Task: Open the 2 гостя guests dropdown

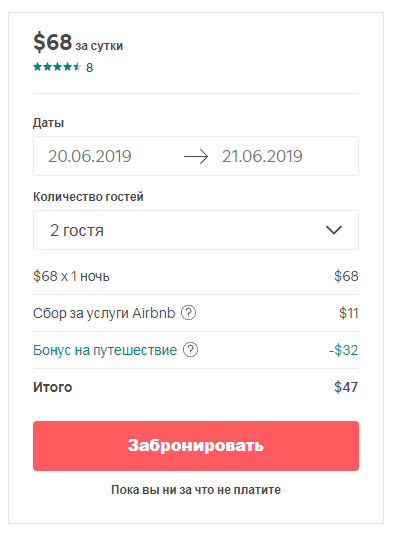Action: coord(196,230)
